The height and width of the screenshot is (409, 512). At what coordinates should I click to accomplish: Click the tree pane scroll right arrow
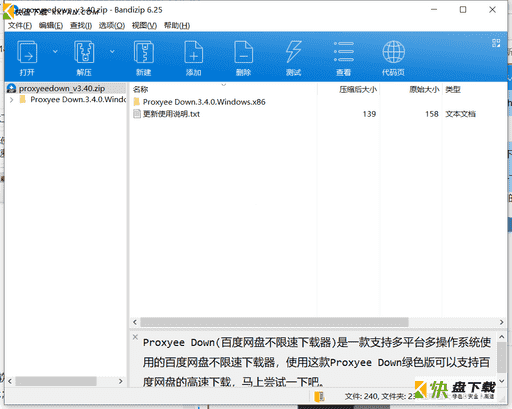click(120, 381)
